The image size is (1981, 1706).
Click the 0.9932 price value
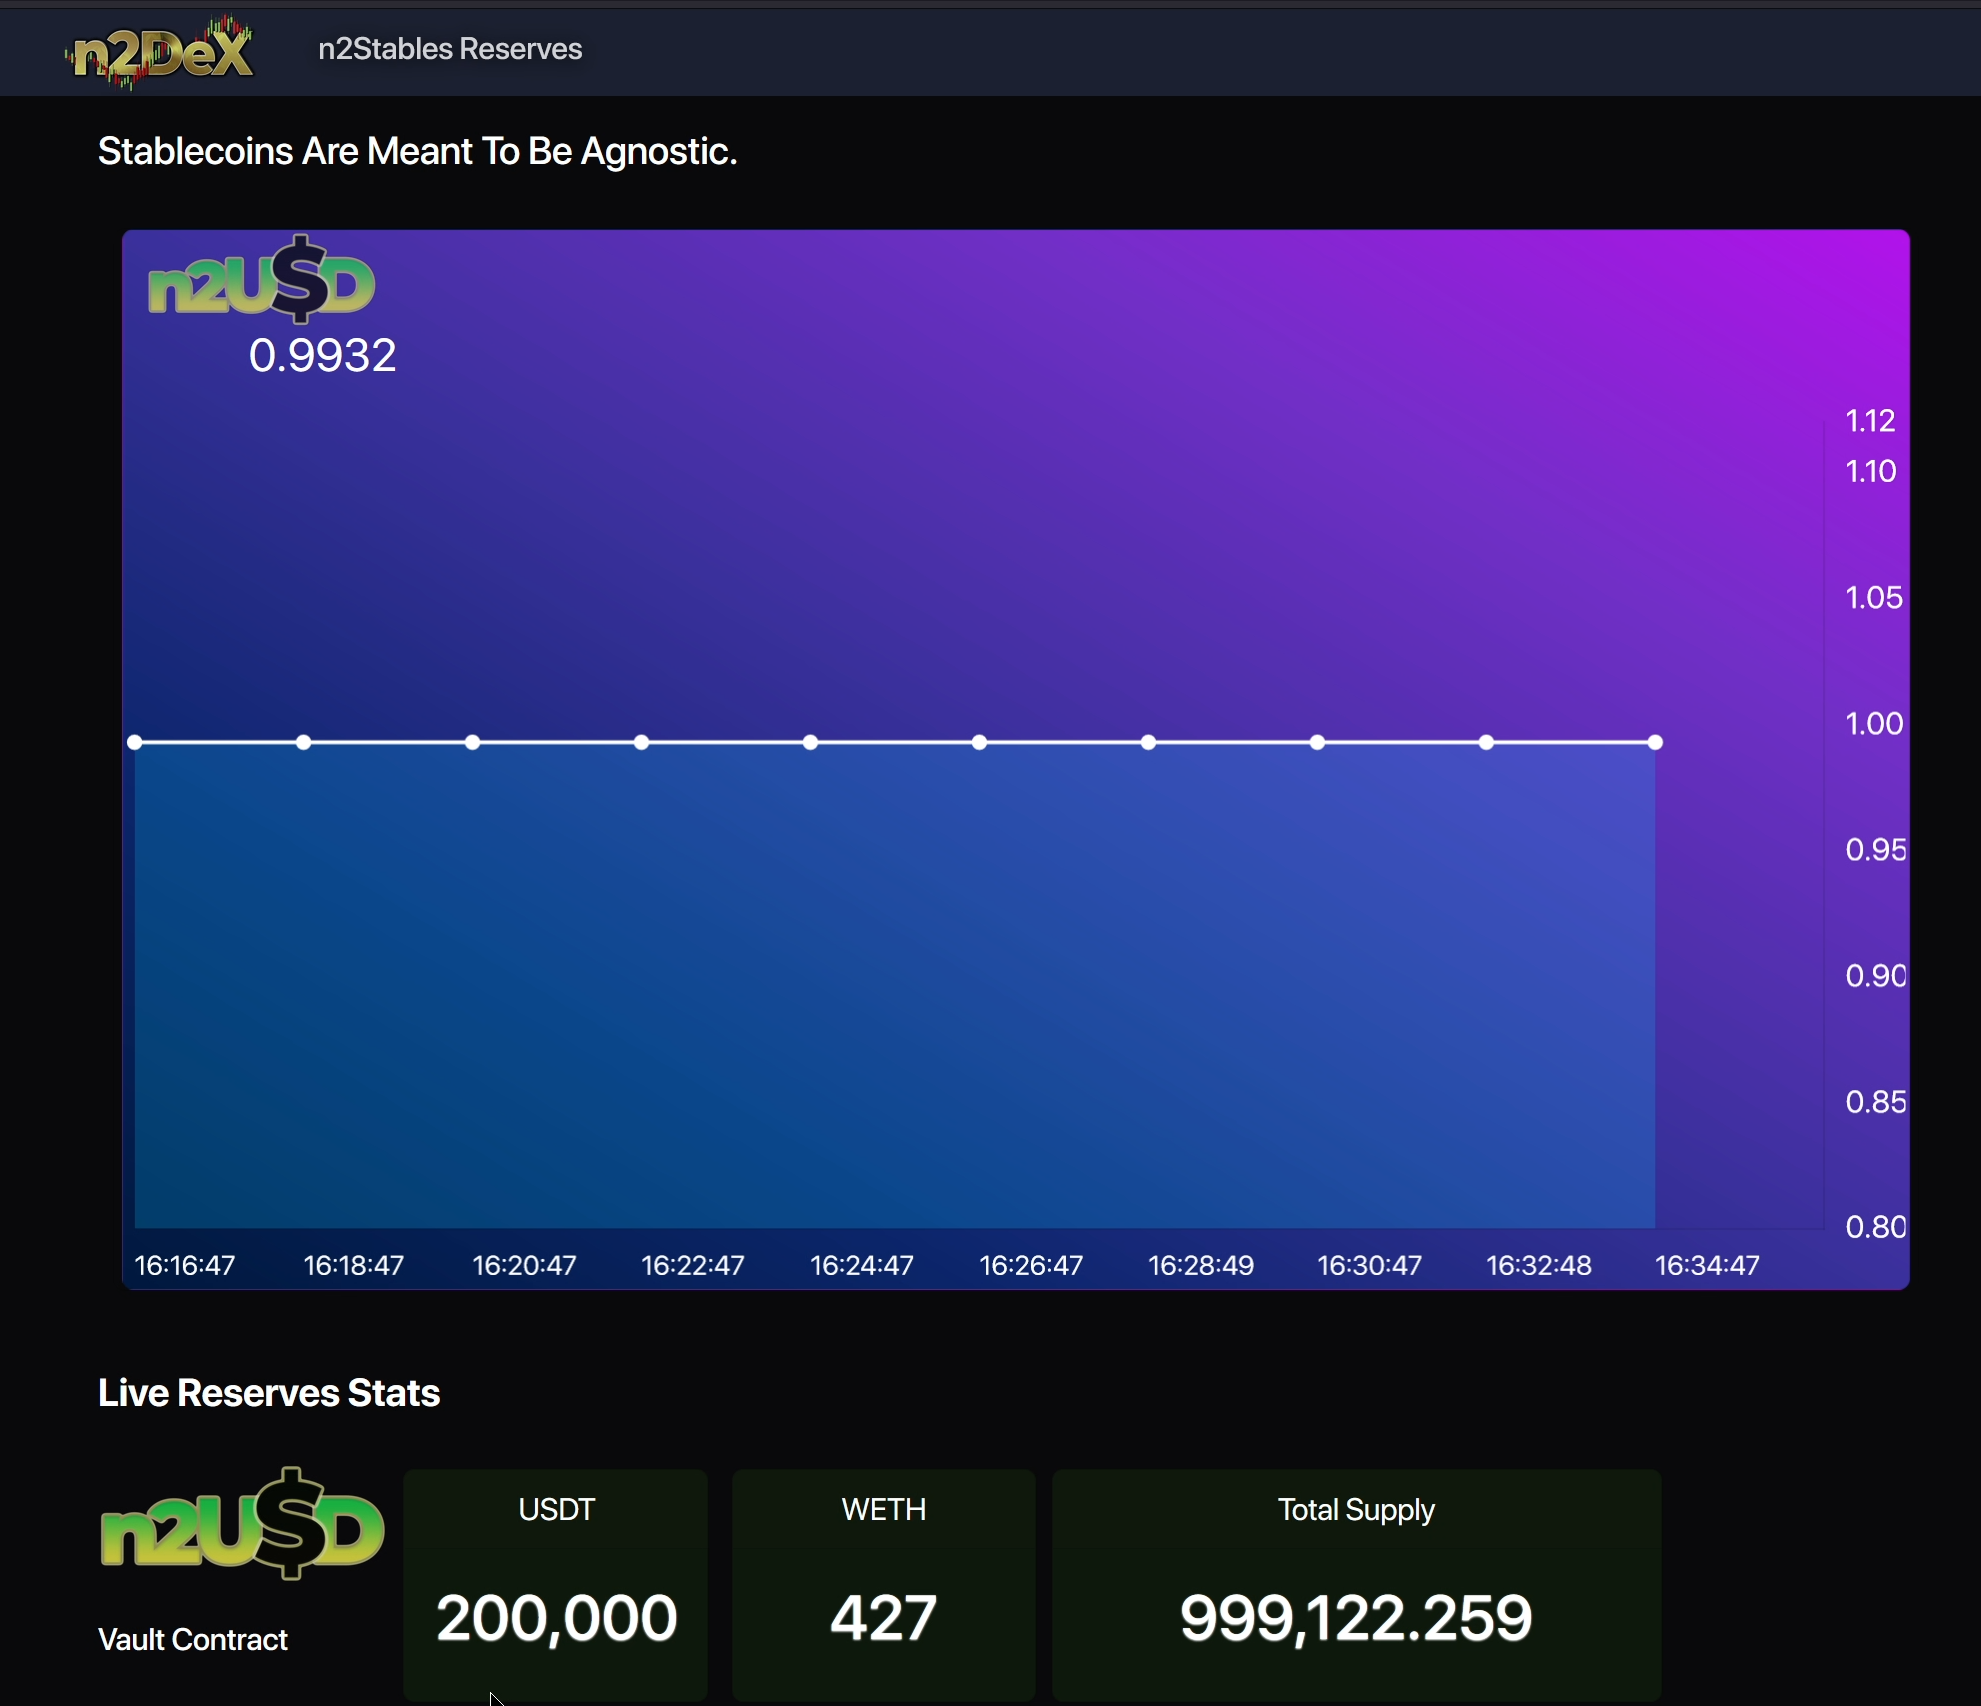pyautogui.click(x=322, y=356)
